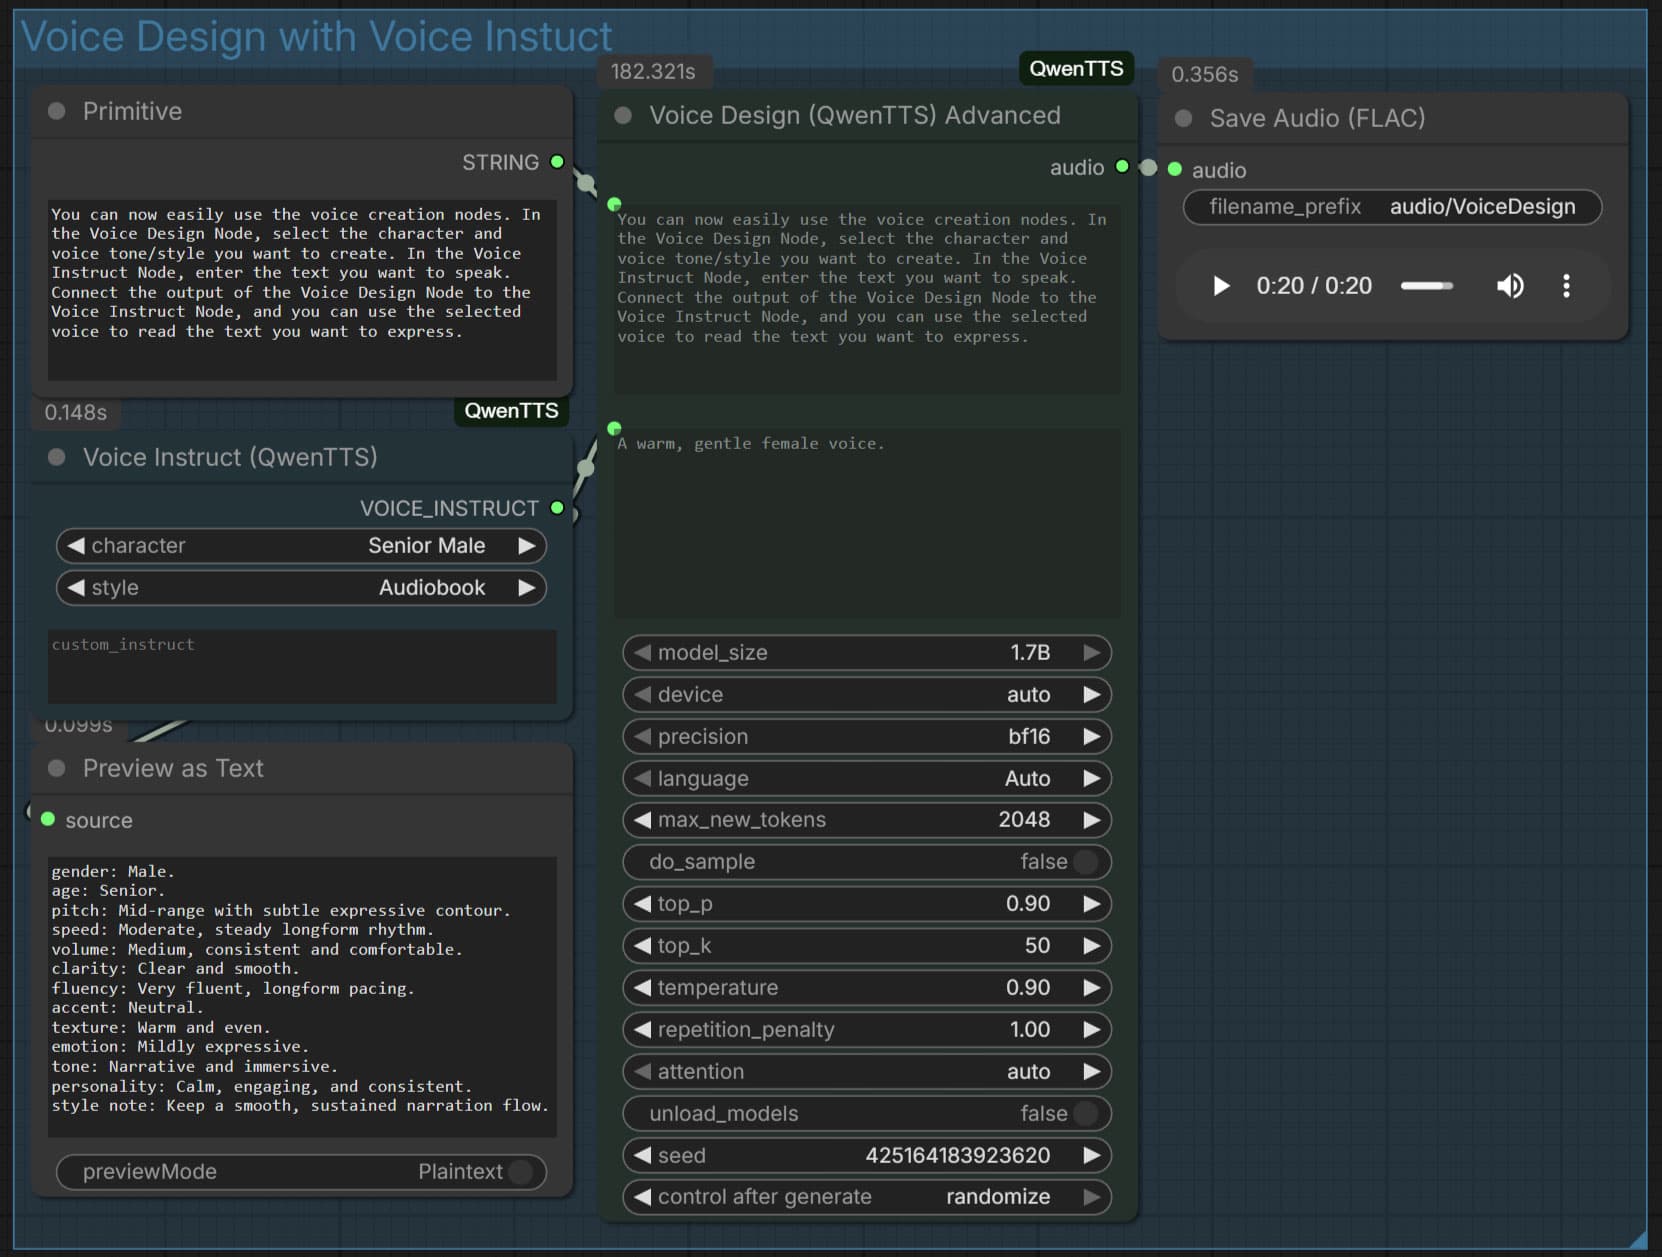The height and width of the screenshot is (1257, 1662).
Task: Click the top_k value 50
Action: coord(1037,946)
